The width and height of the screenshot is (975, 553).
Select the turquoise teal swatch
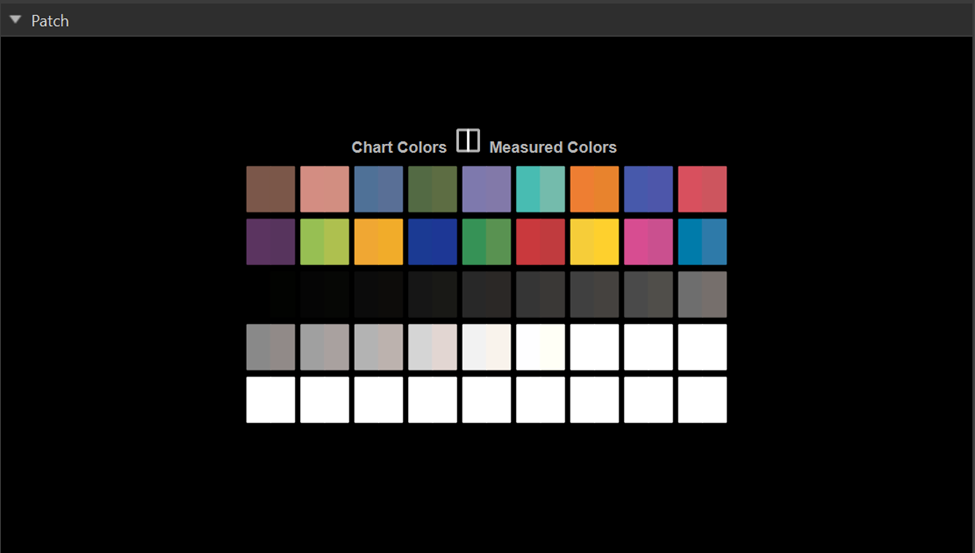coord(540,189)
